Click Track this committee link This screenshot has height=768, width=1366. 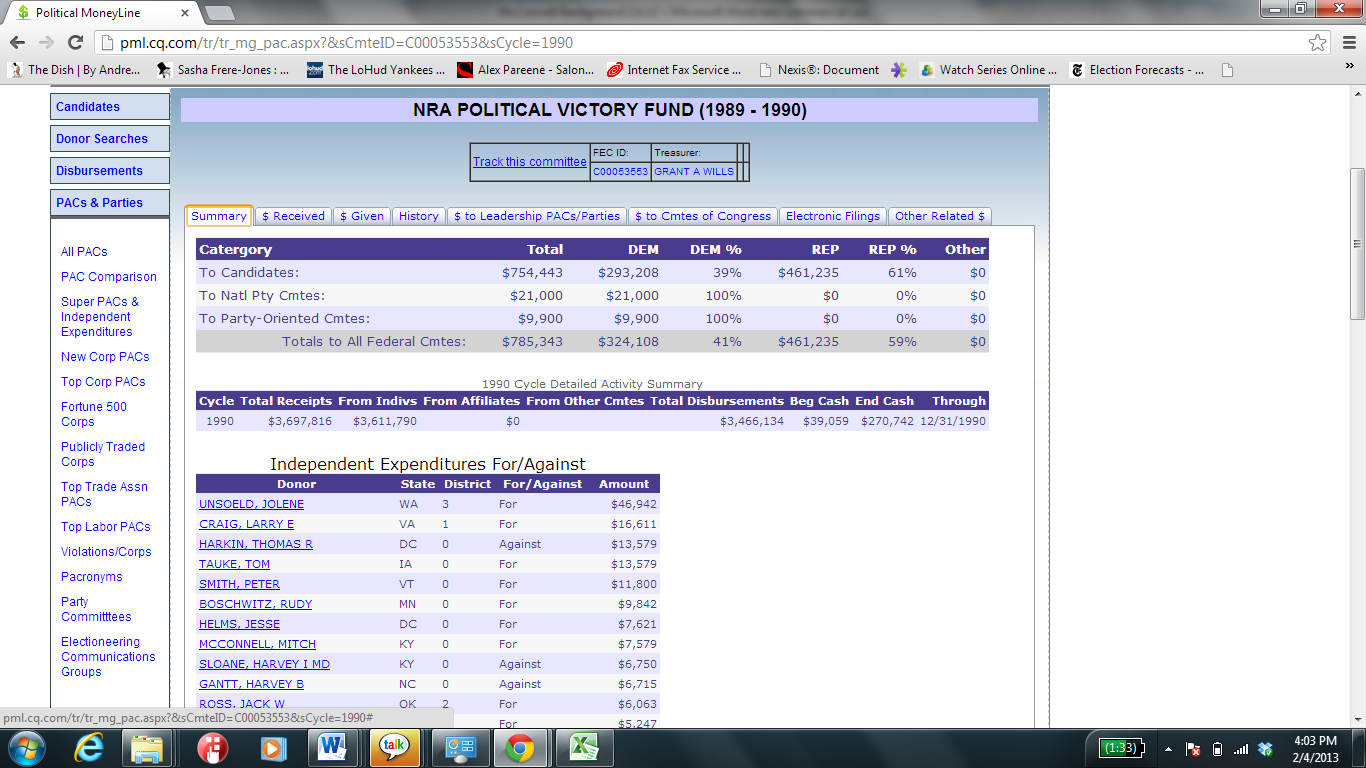(530, 162)
